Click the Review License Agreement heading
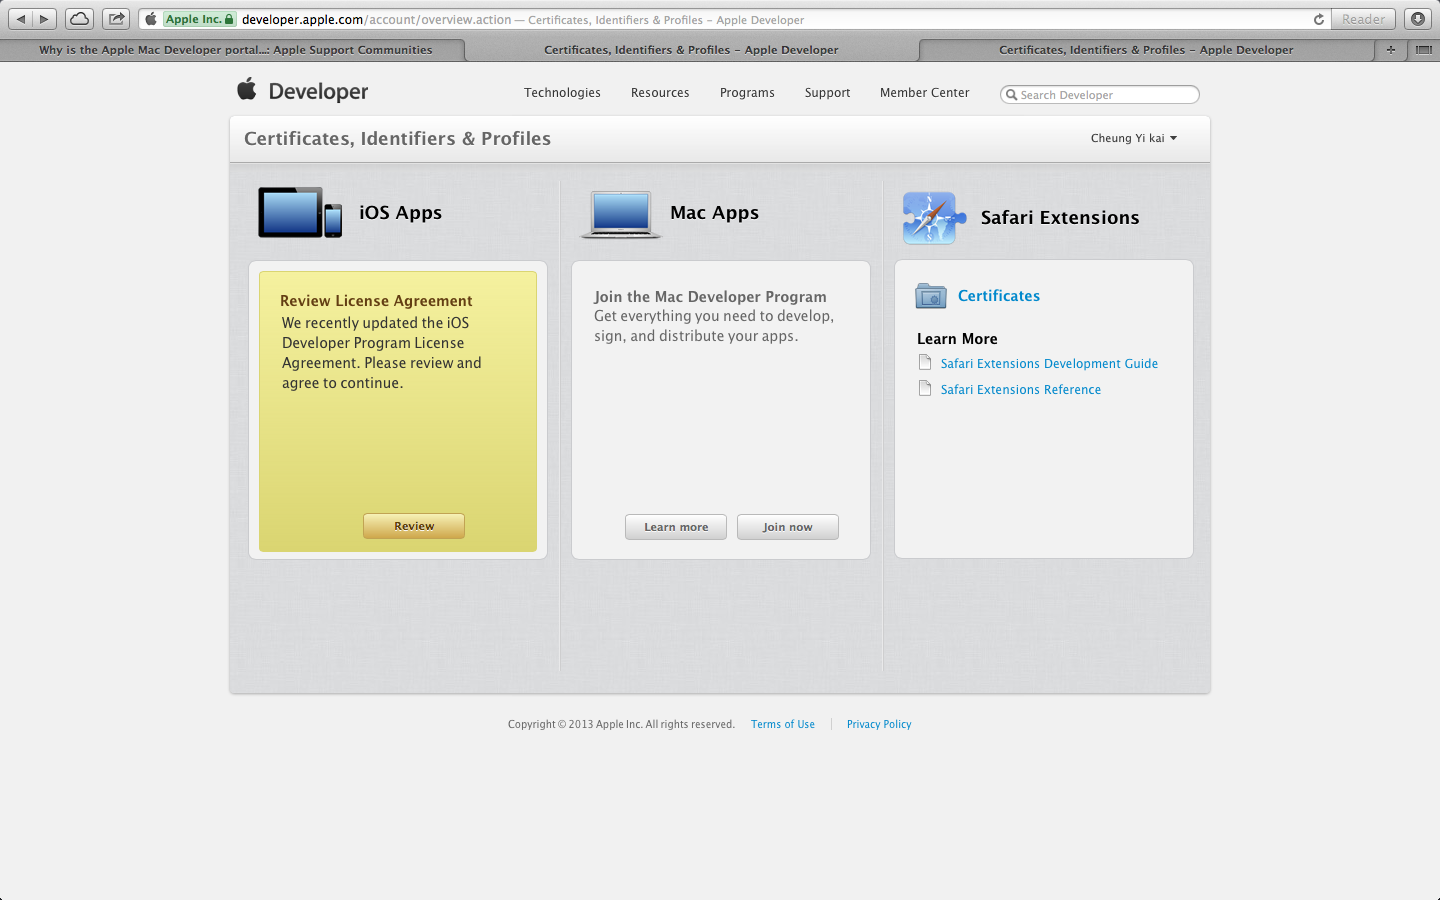1440x900 pixels. coord(376,301)
